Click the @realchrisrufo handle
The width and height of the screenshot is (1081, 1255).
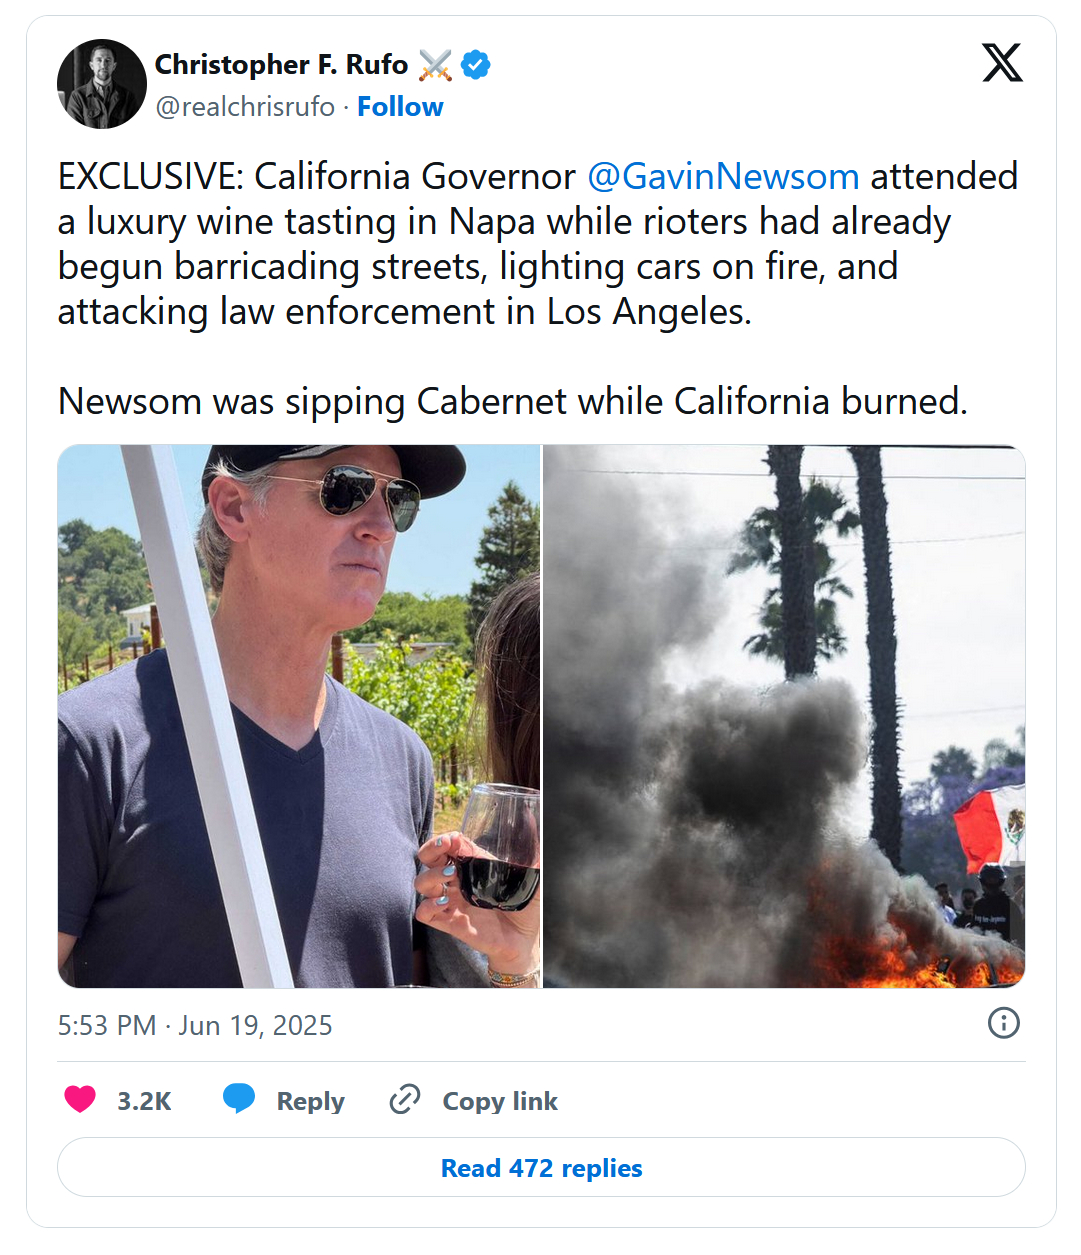[x=245, y=107]
